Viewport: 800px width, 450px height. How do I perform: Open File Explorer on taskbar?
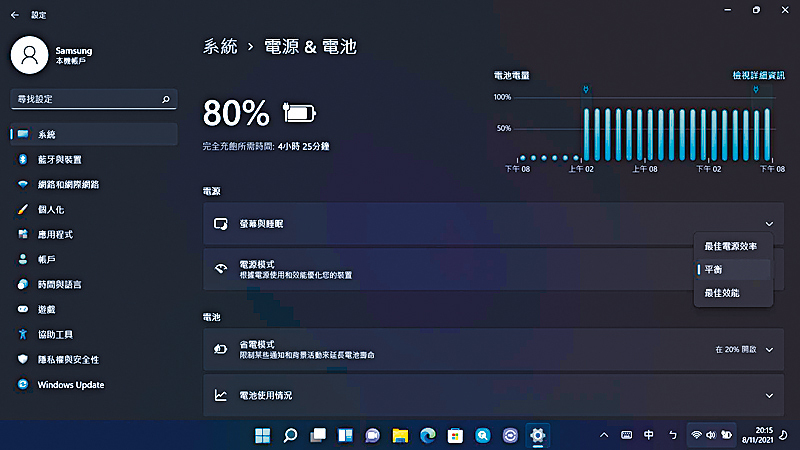401,435
